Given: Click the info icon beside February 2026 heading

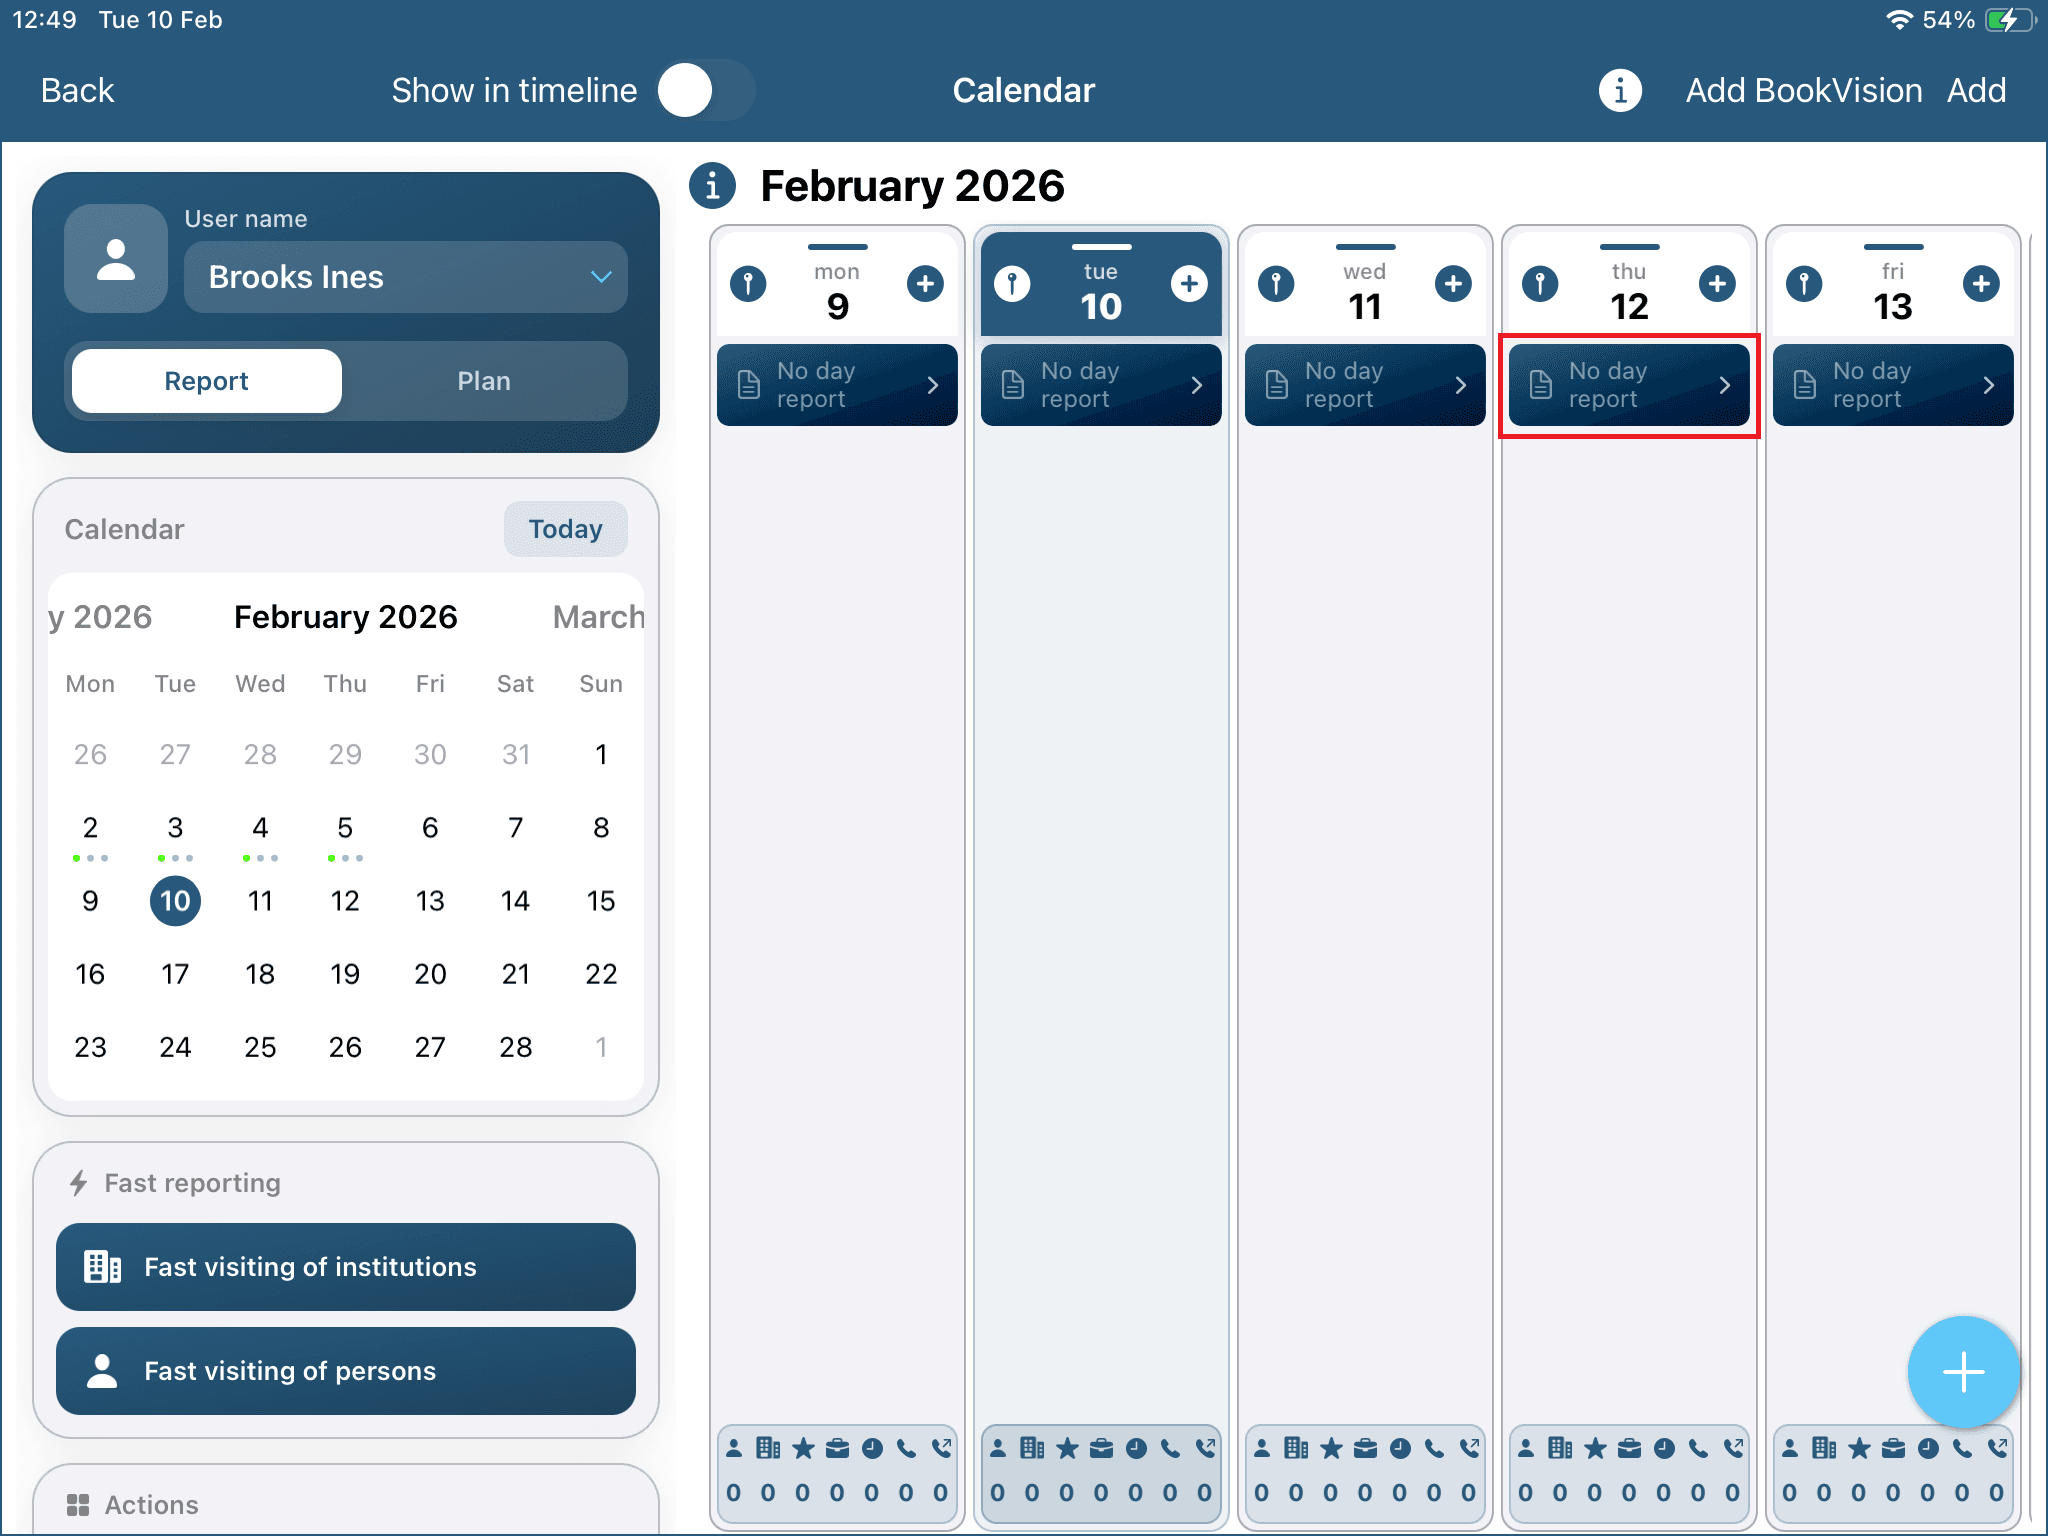Looking at the screenshot, I should coord(712,186).
